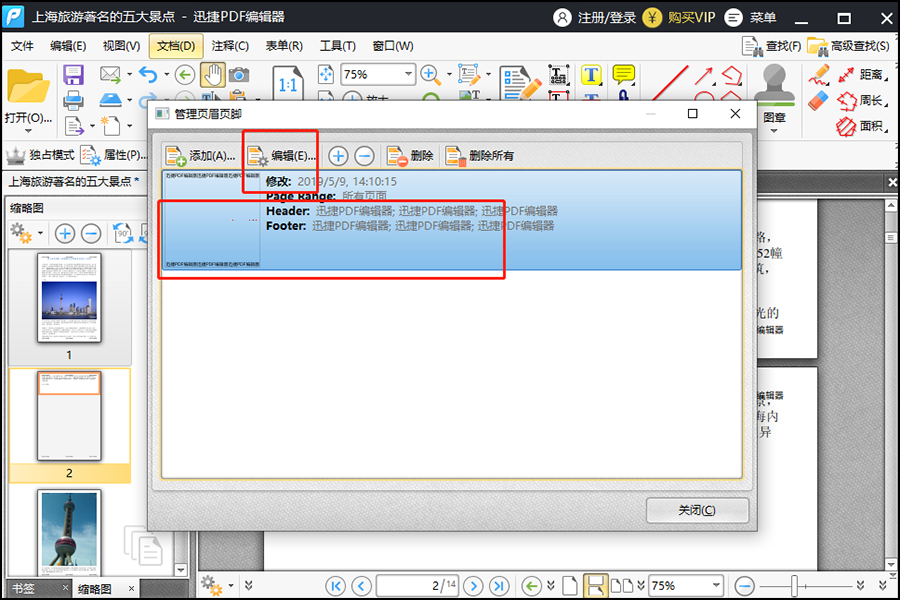
Task: Click the printer icon in the toolbar
Action: [73, 100]
